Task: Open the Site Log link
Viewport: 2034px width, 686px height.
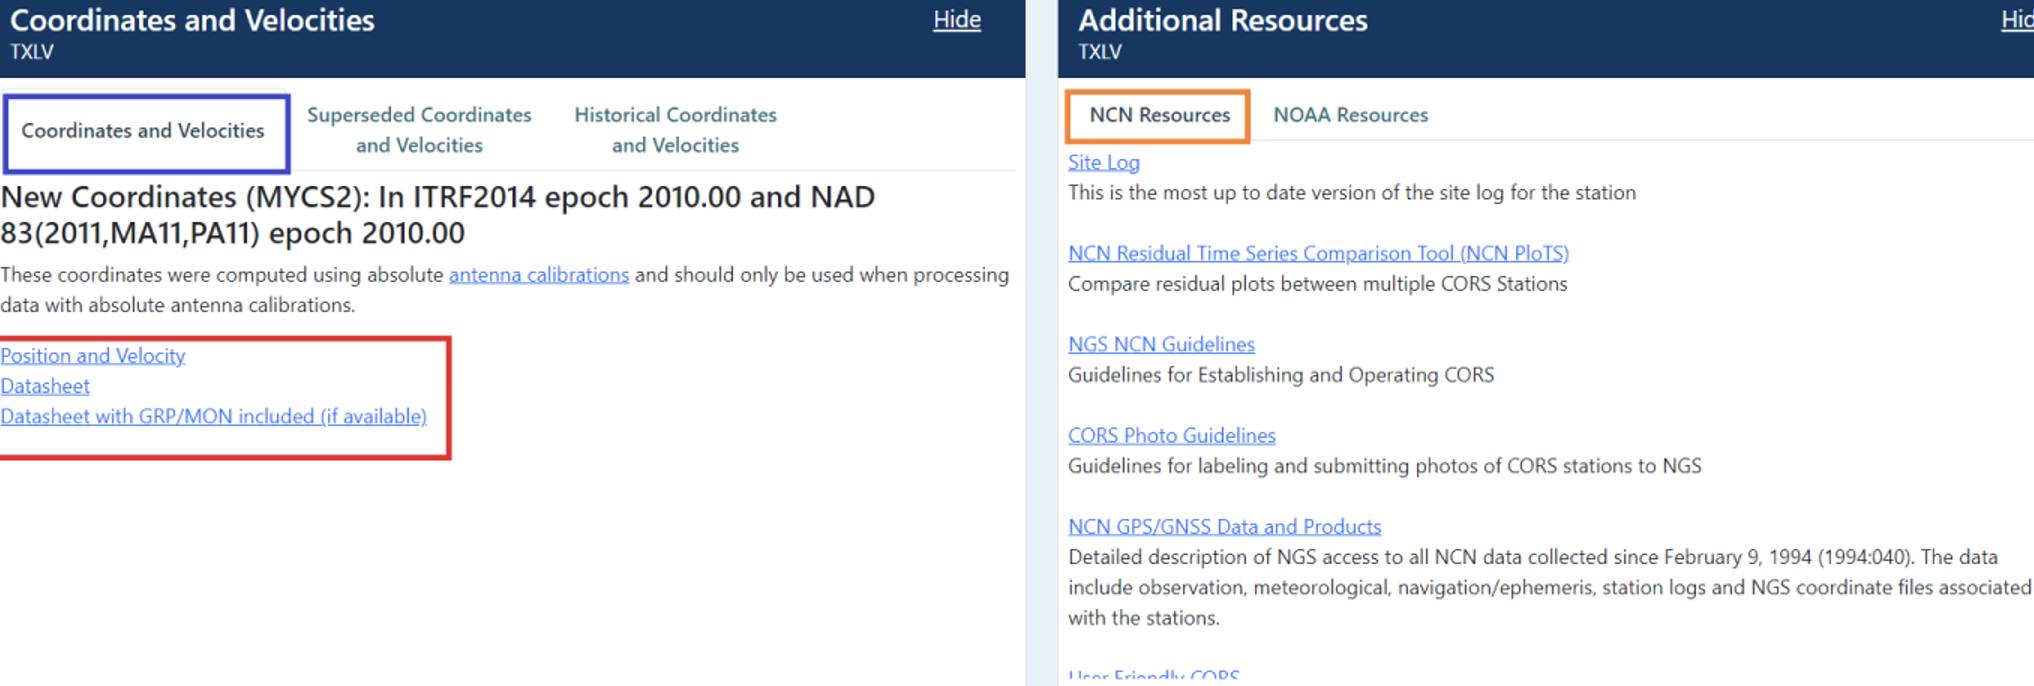Action: pos(1103,162)
